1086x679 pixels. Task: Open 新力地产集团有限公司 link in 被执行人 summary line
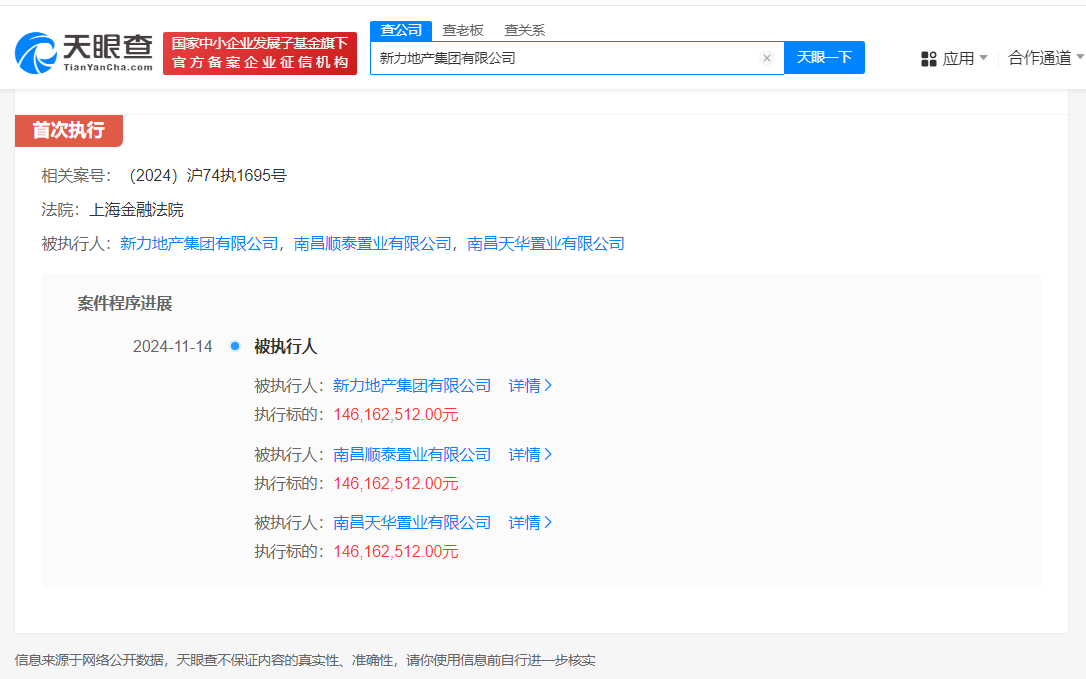pos(199,244)
